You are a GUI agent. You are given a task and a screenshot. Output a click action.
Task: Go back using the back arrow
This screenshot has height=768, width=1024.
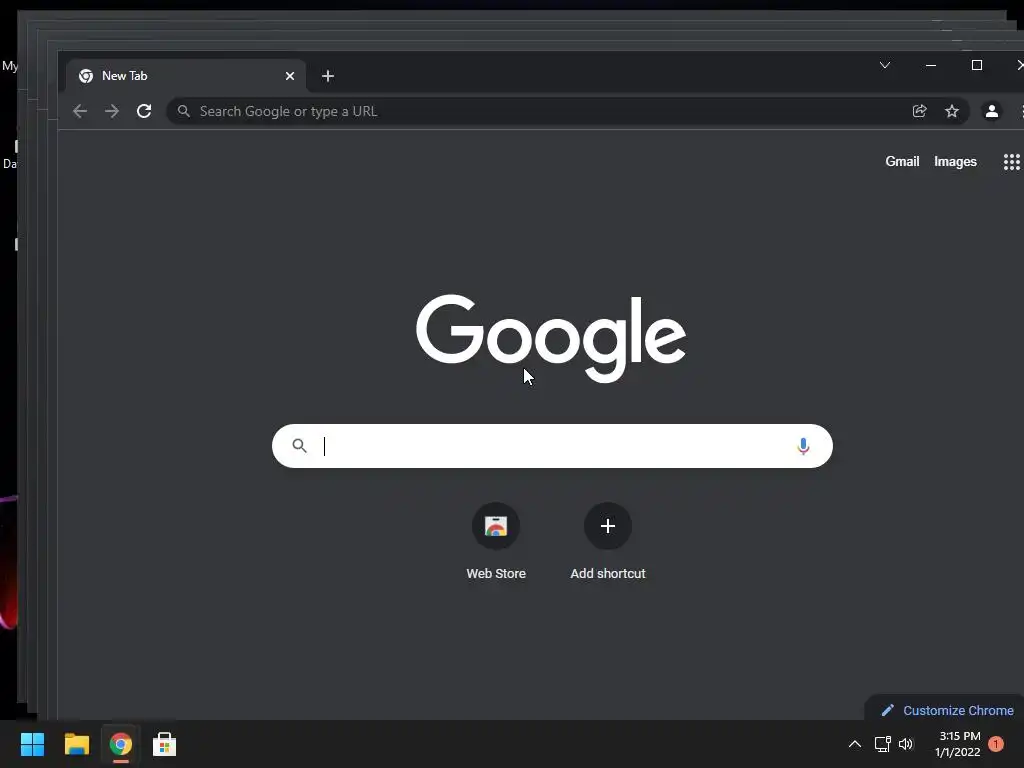coord(80,111)
